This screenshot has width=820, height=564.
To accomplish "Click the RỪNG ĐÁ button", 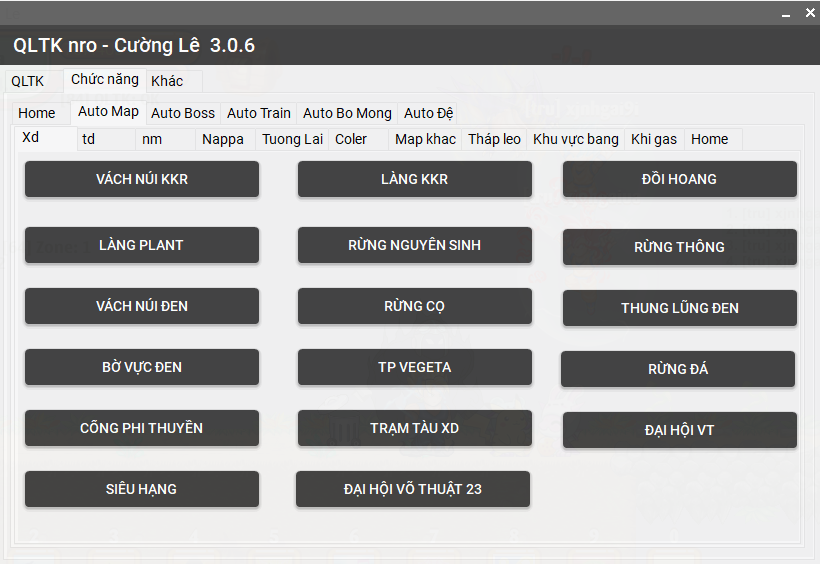I will click(678, 369).
